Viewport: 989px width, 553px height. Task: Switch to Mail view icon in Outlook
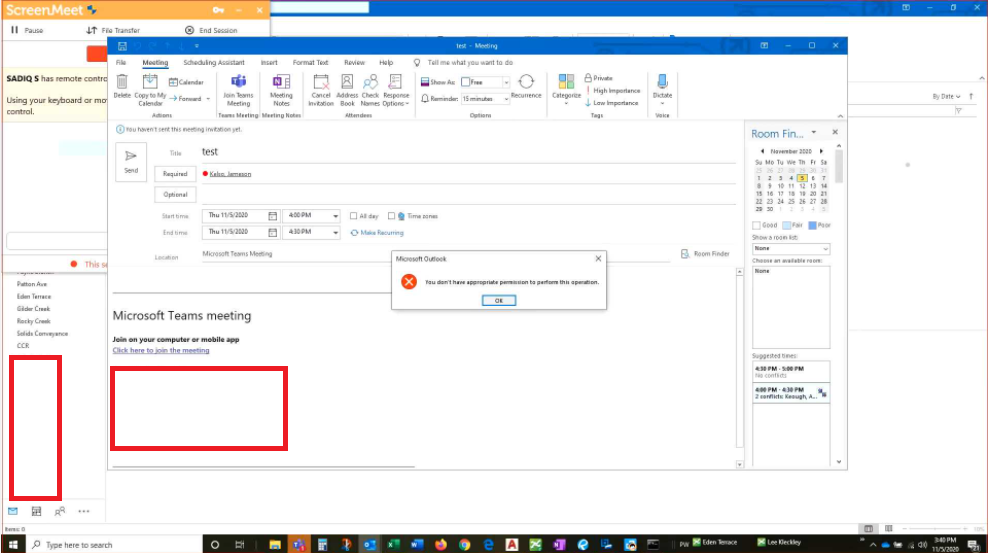point(13,511)
